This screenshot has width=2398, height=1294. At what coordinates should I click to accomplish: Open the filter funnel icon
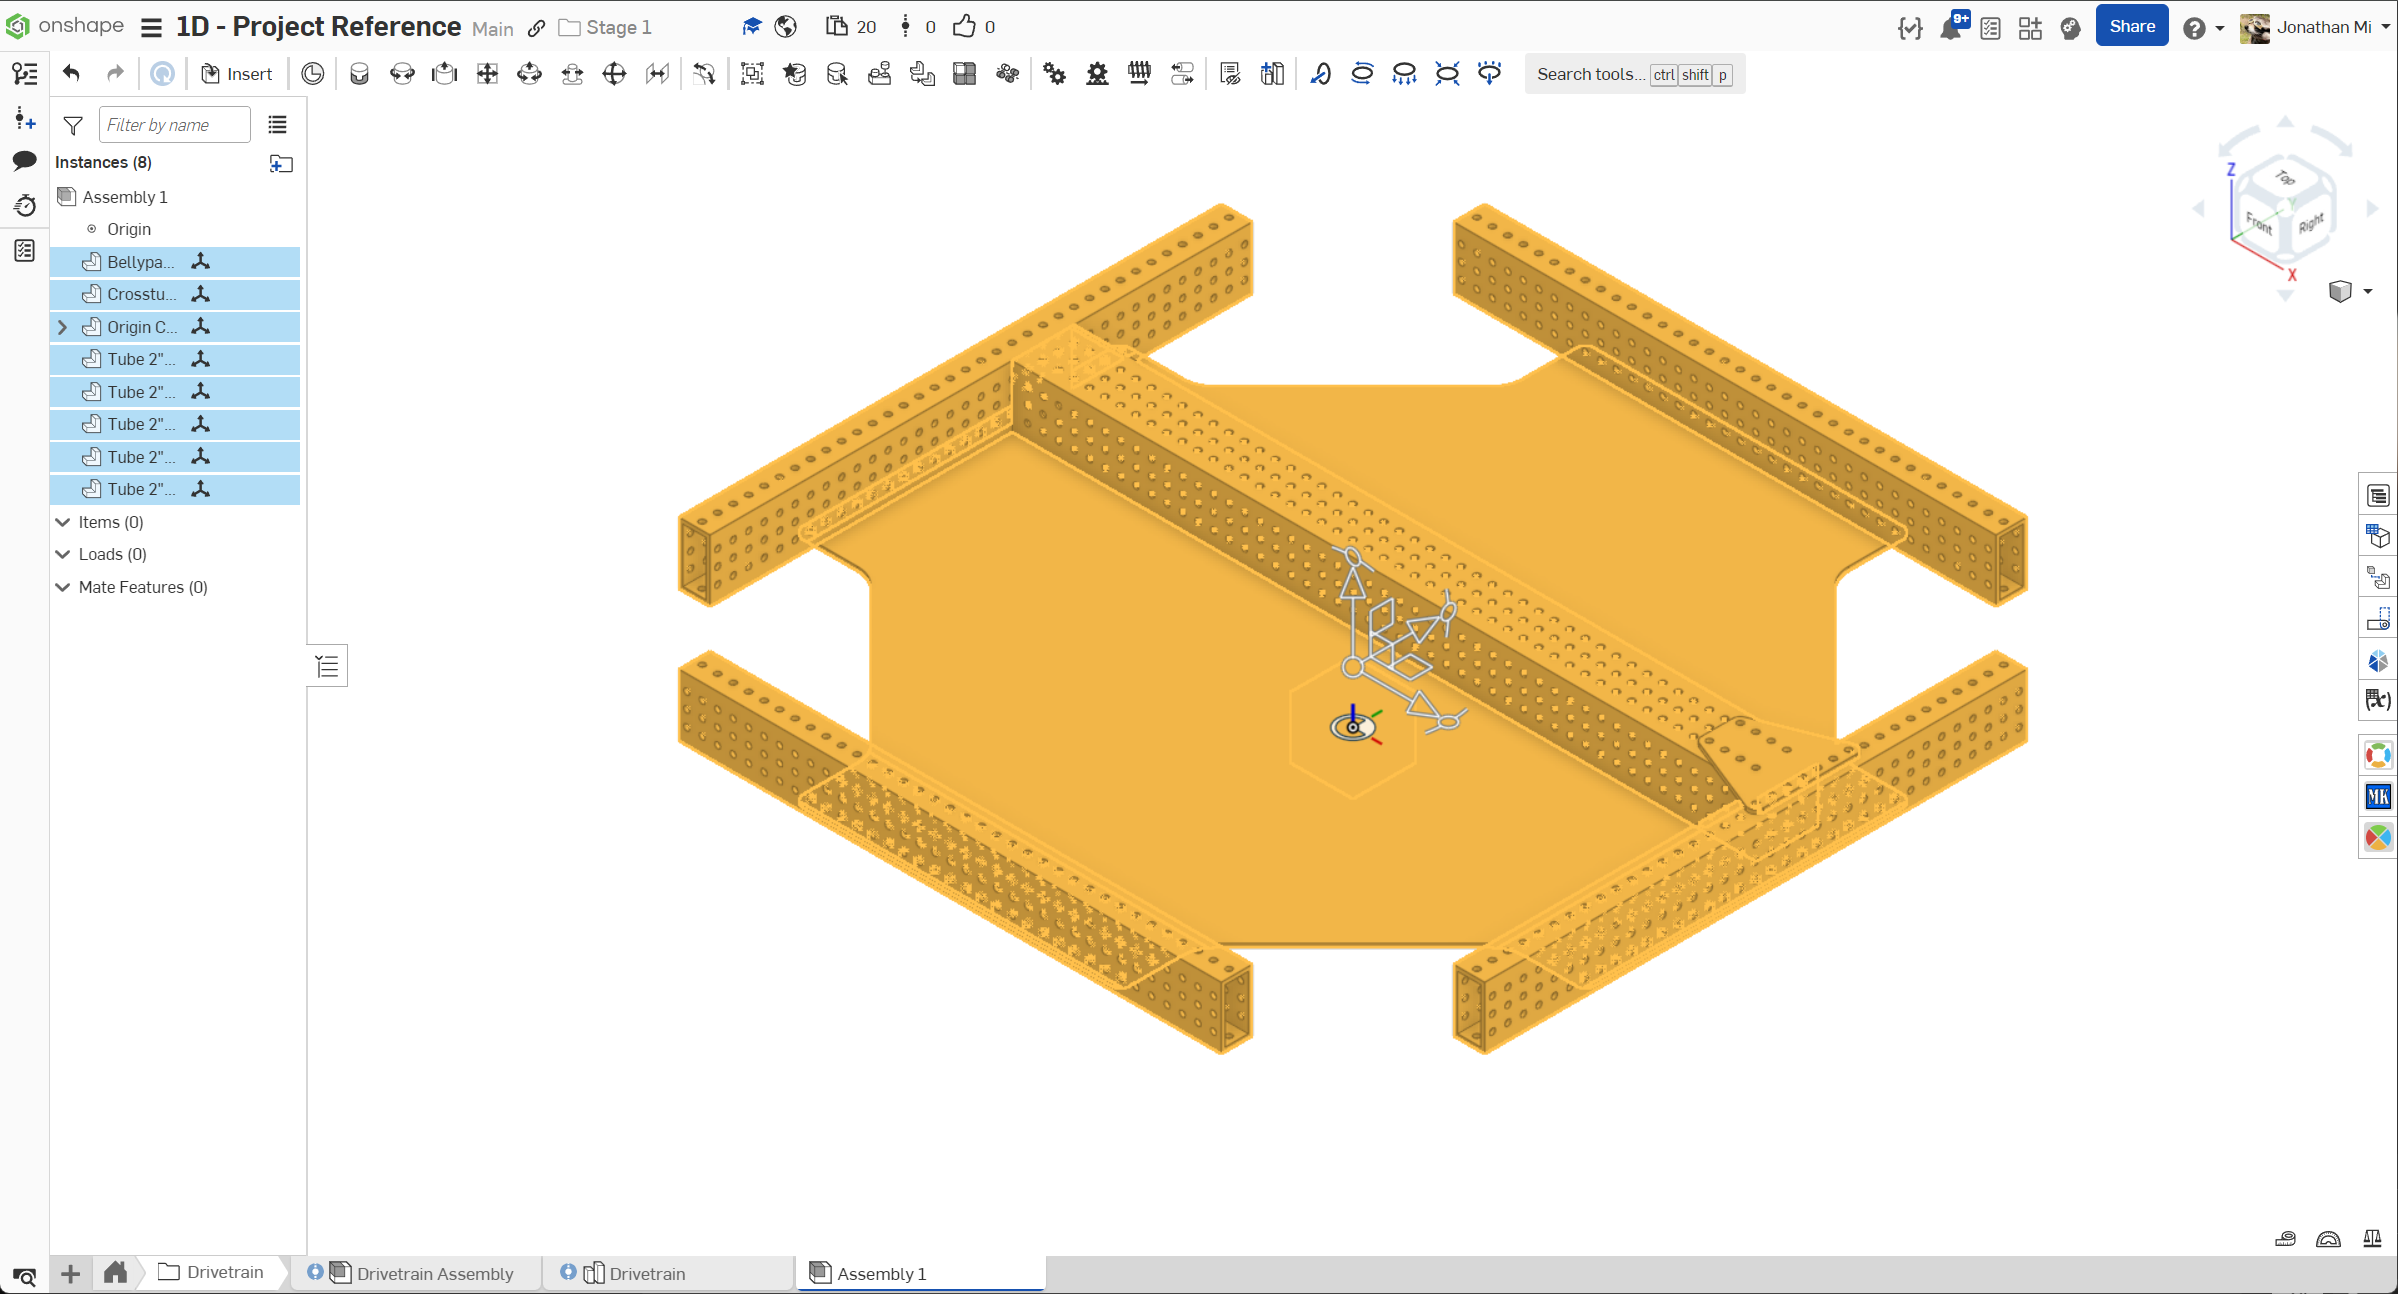(x=73, y=125)
